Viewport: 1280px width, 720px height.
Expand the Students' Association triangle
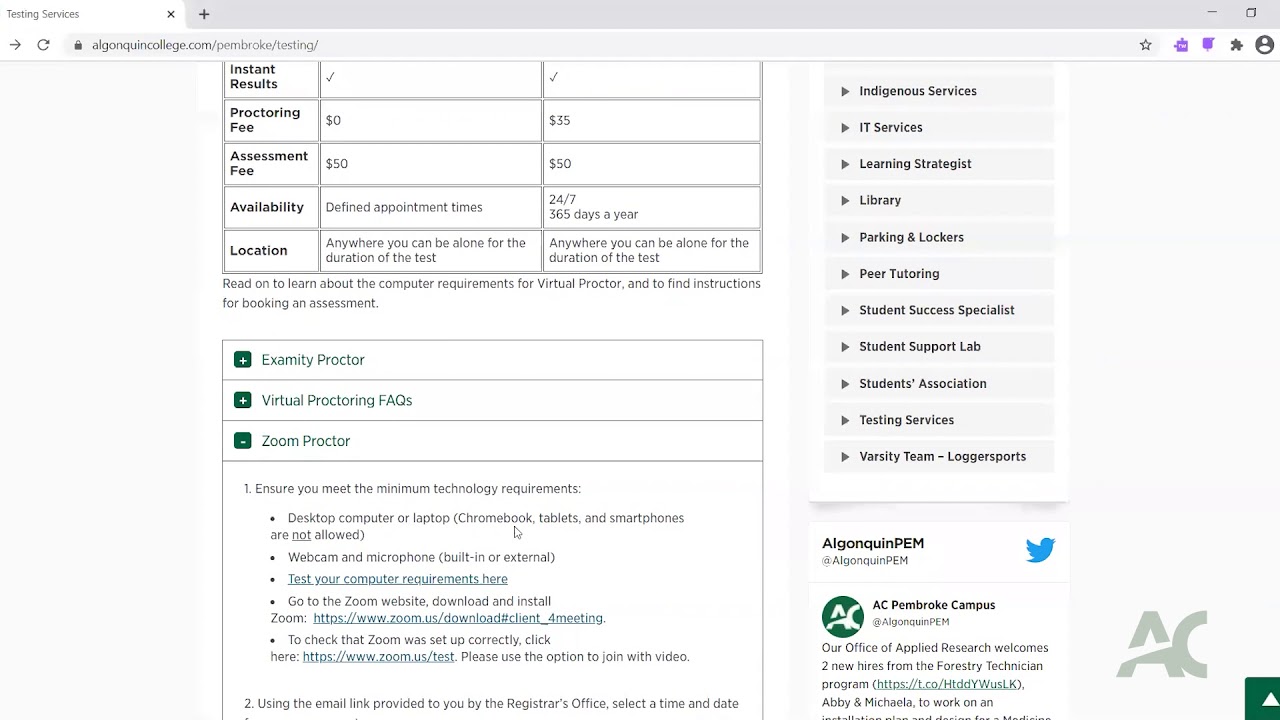(845, 384)
